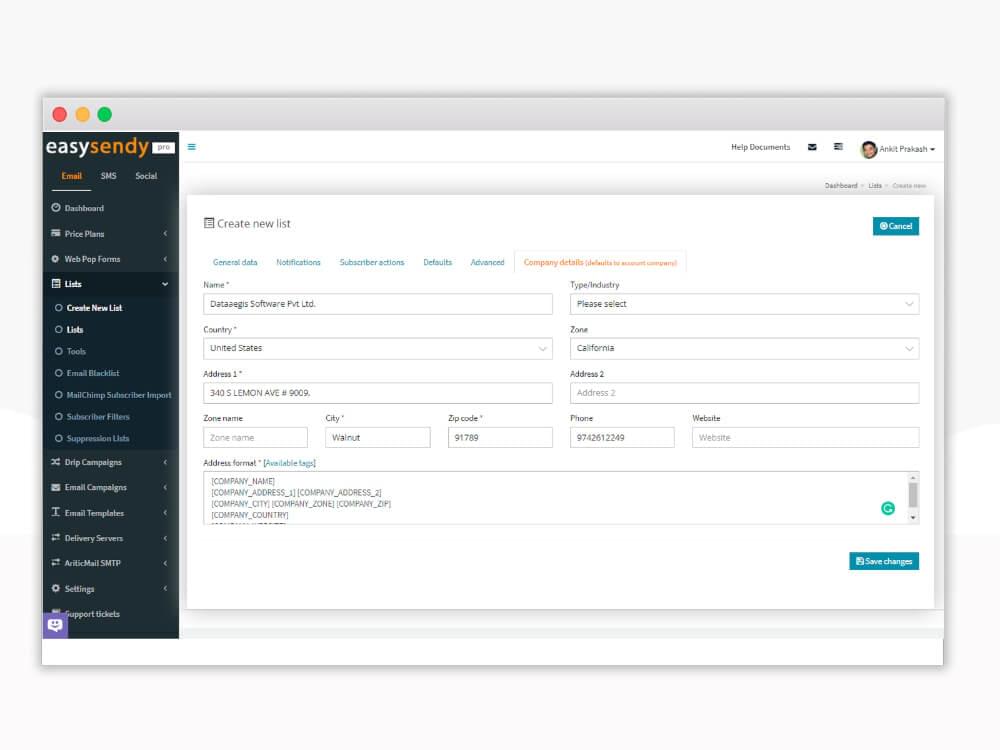Switch to the Defaults tab

(438, 262)
